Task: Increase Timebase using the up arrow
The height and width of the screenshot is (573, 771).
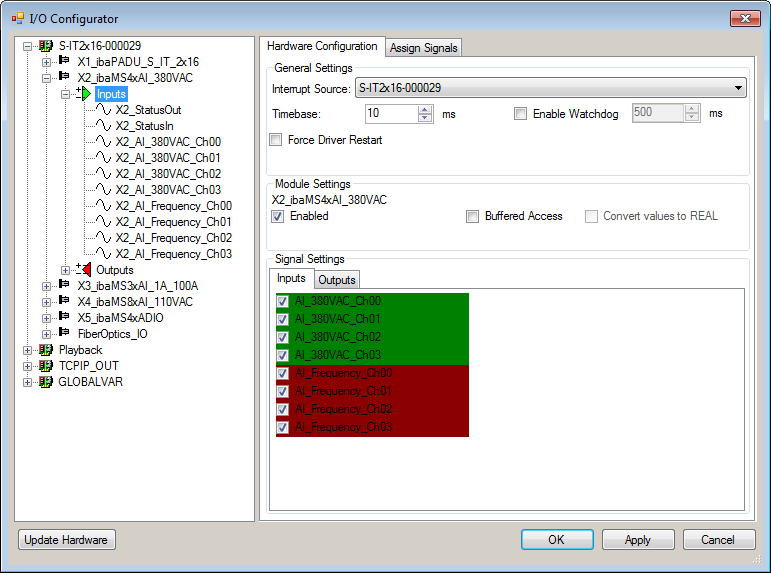Action: 425,110
